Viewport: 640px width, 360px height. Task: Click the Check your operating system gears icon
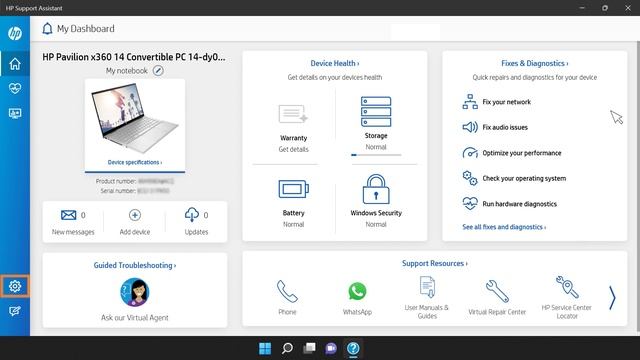pos(470,178)
